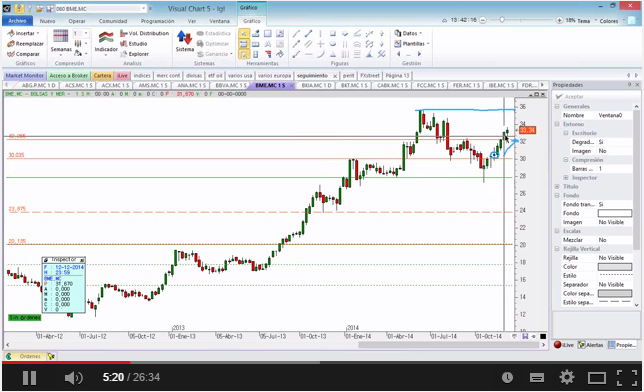
Task: Open the Alertas panel tab
Action: pyautogui.click(x=591, y=345)
